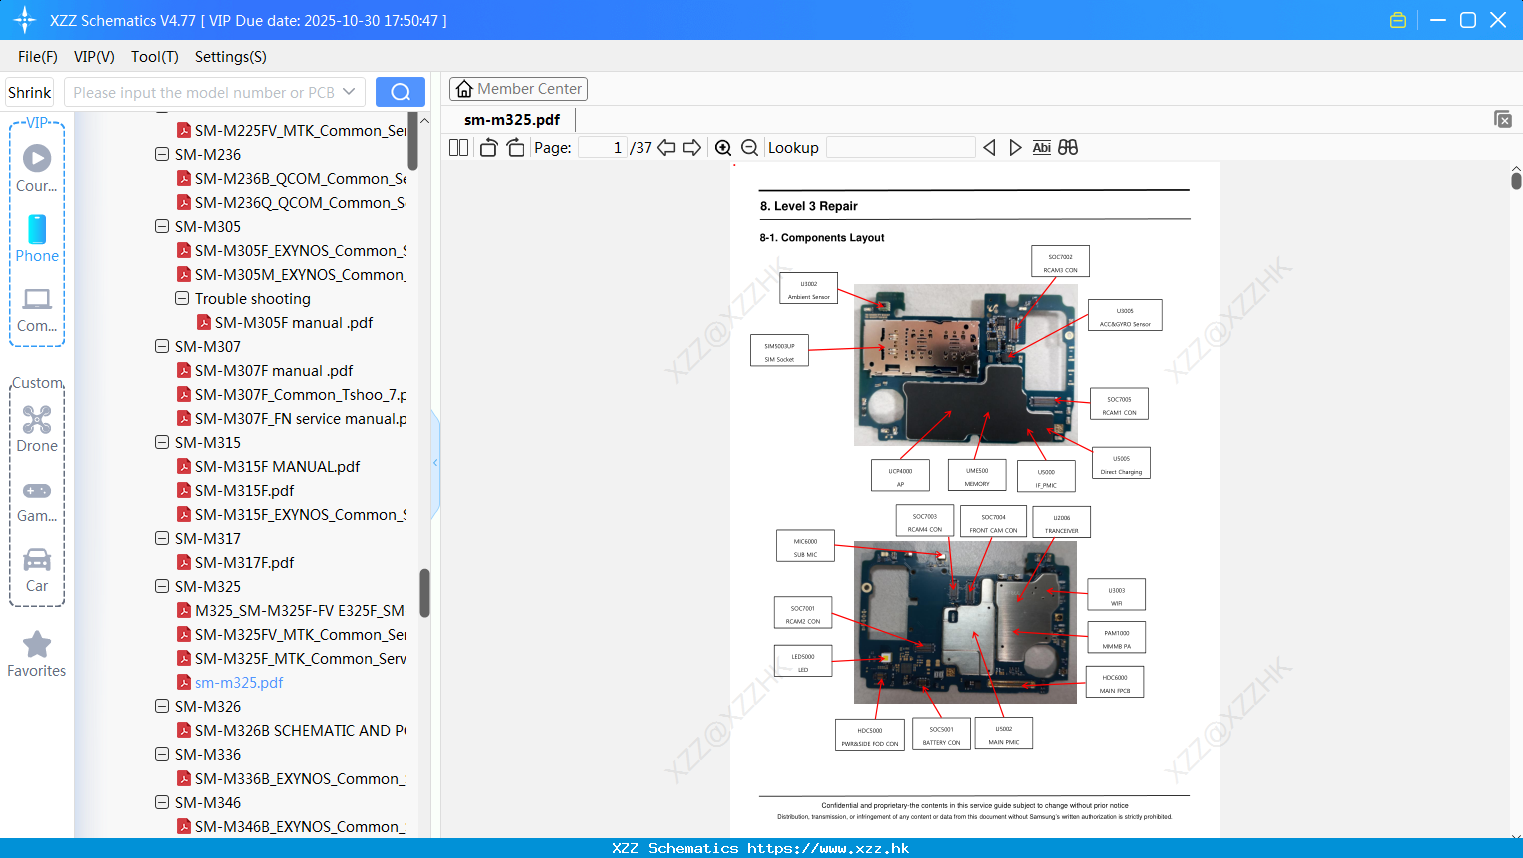The height and width of the screenshot is (858, 1523).
Task: Collapse the Trouble shooting subfolder
Action: point(182,299)
